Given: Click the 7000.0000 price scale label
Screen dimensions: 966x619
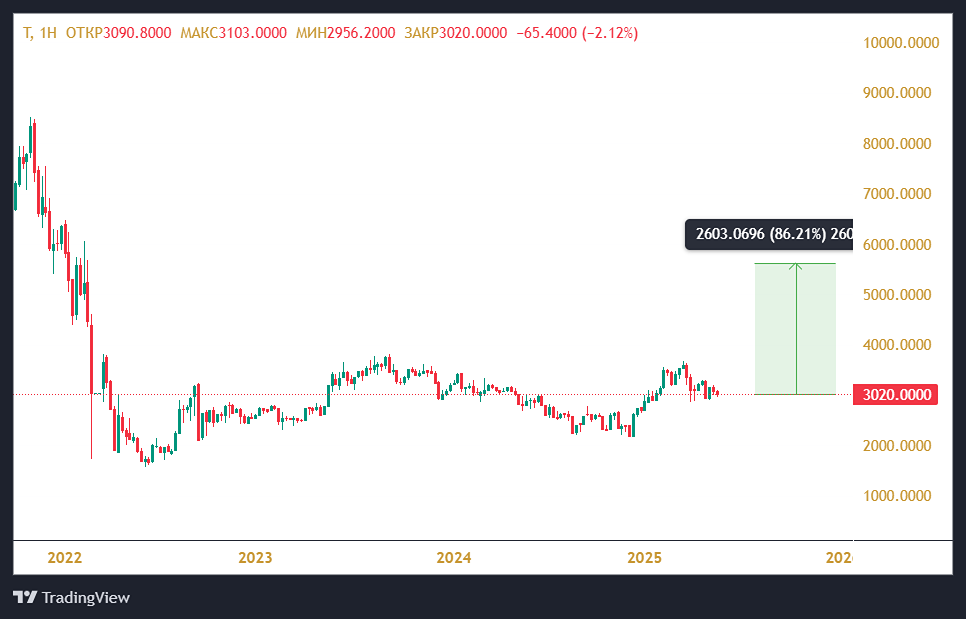Looking at the screenshot, I should click(x=898, y=194).
